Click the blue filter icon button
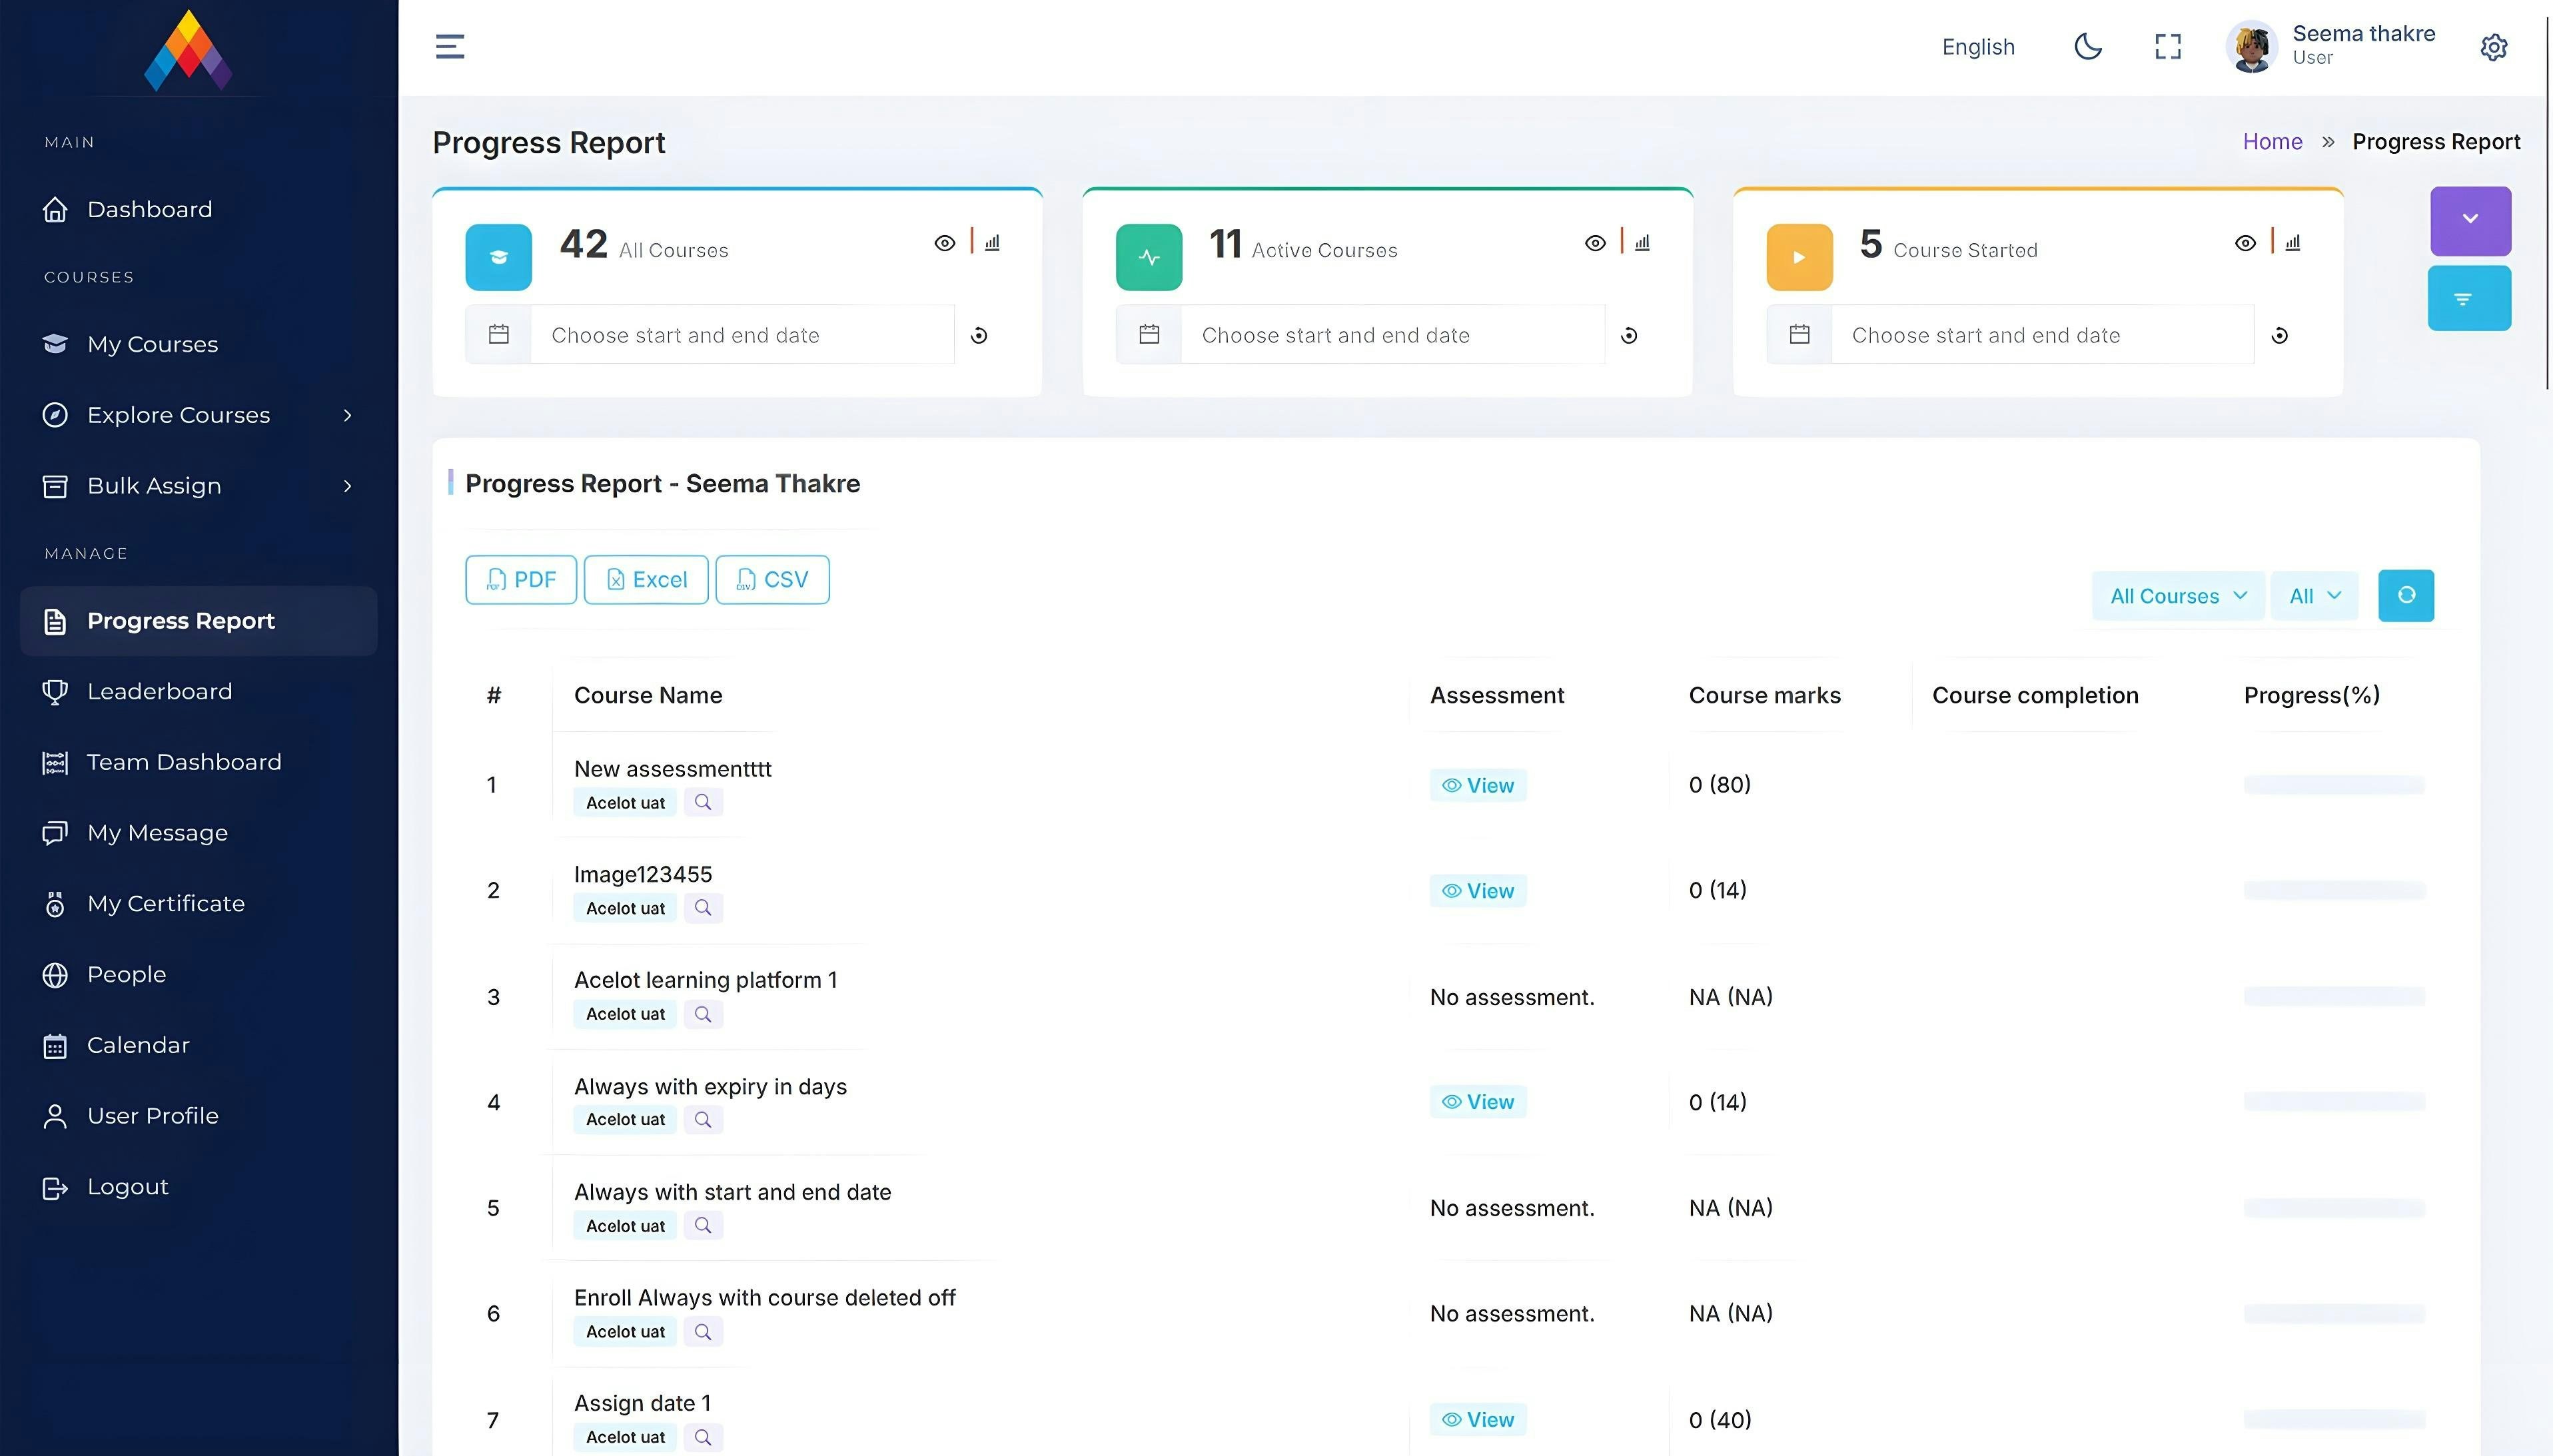The width and height of the screenshot is (2553, 1456). coord(2468,298)
